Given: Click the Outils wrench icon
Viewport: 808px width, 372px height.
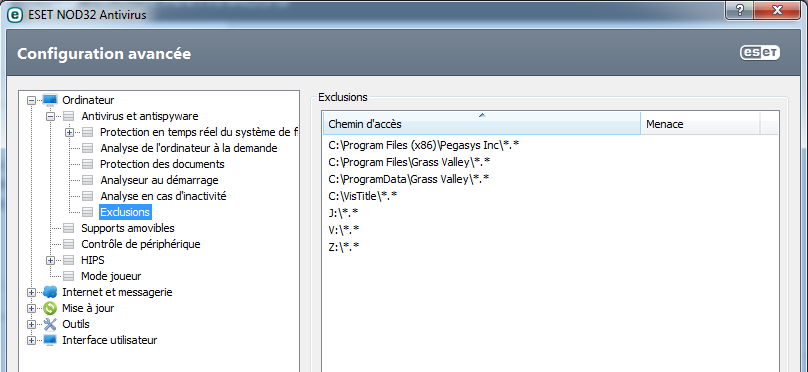Looking at the screenshot, I should 50,324.
